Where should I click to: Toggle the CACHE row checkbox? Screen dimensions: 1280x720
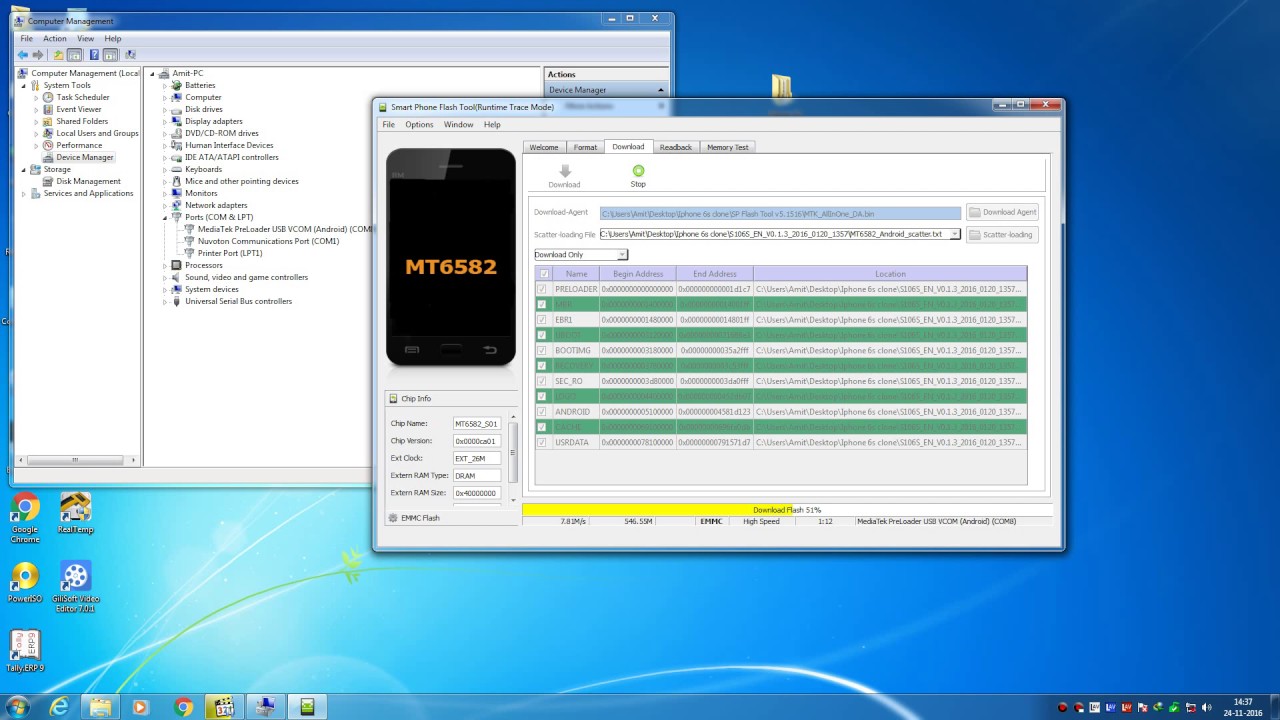click(542, 427)
